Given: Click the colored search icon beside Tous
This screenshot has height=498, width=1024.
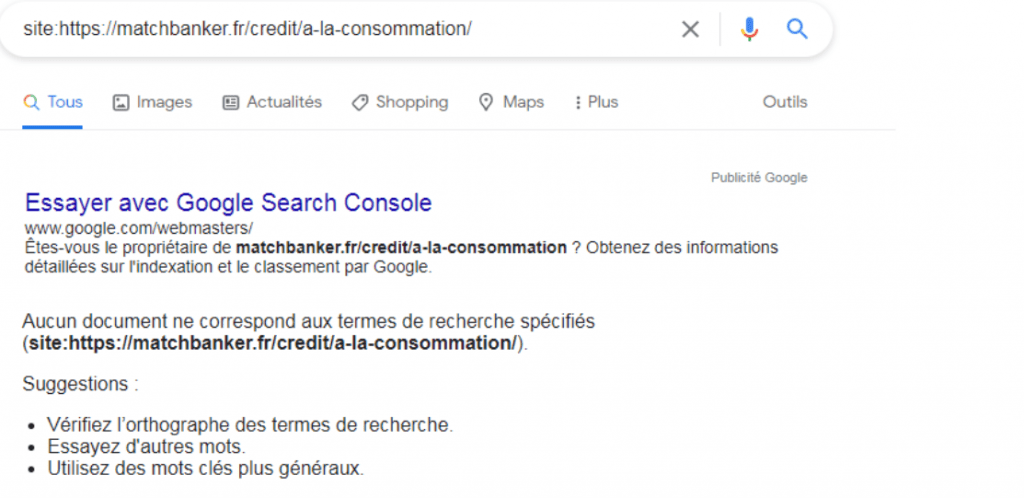Looking at the screenshot, I should coord(31,102).
